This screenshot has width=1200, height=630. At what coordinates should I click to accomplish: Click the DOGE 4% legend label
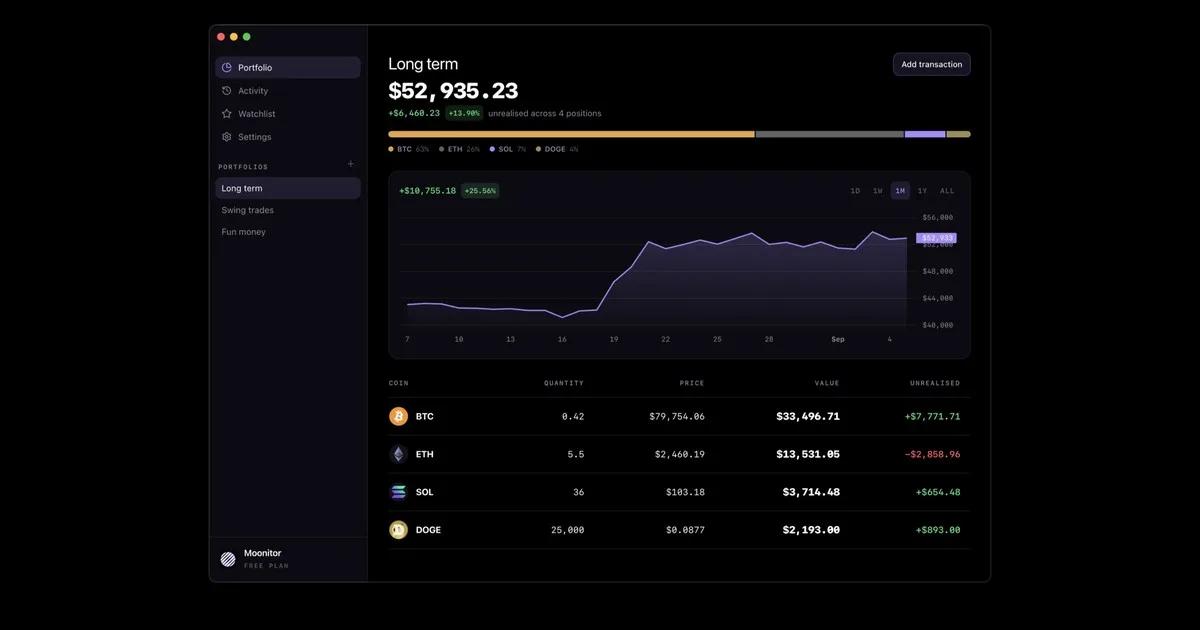(x=557, y=149)
